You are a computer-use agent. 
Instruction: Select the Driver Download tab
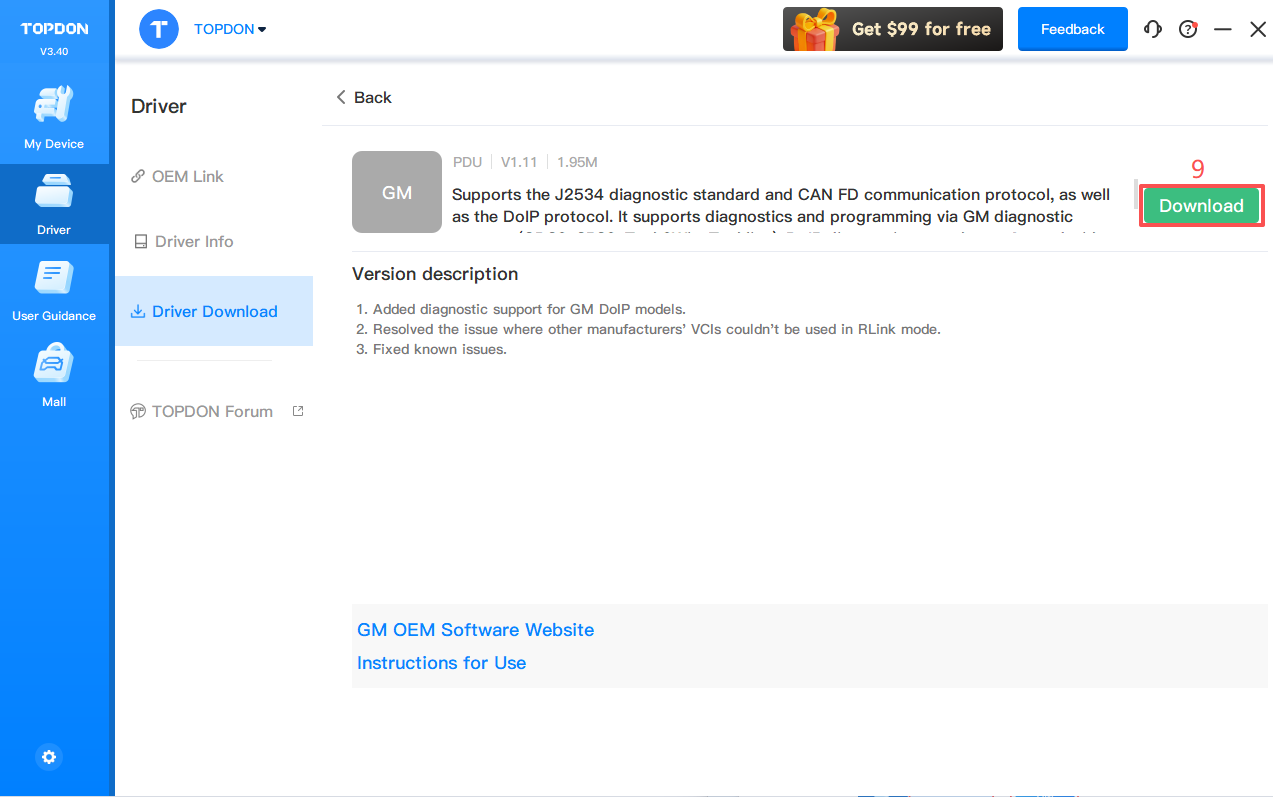click(x=214, y=311)
